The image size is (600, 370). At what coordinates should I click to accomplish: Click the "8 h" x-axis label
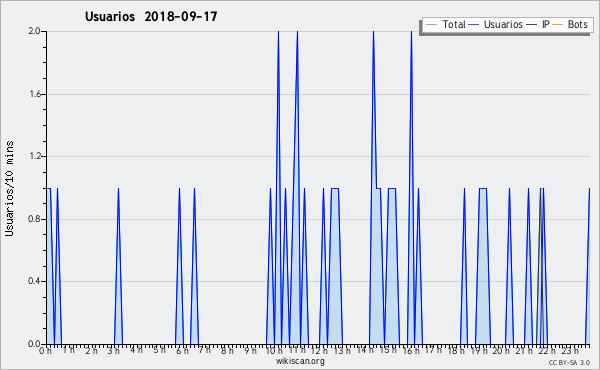point(227,350)
